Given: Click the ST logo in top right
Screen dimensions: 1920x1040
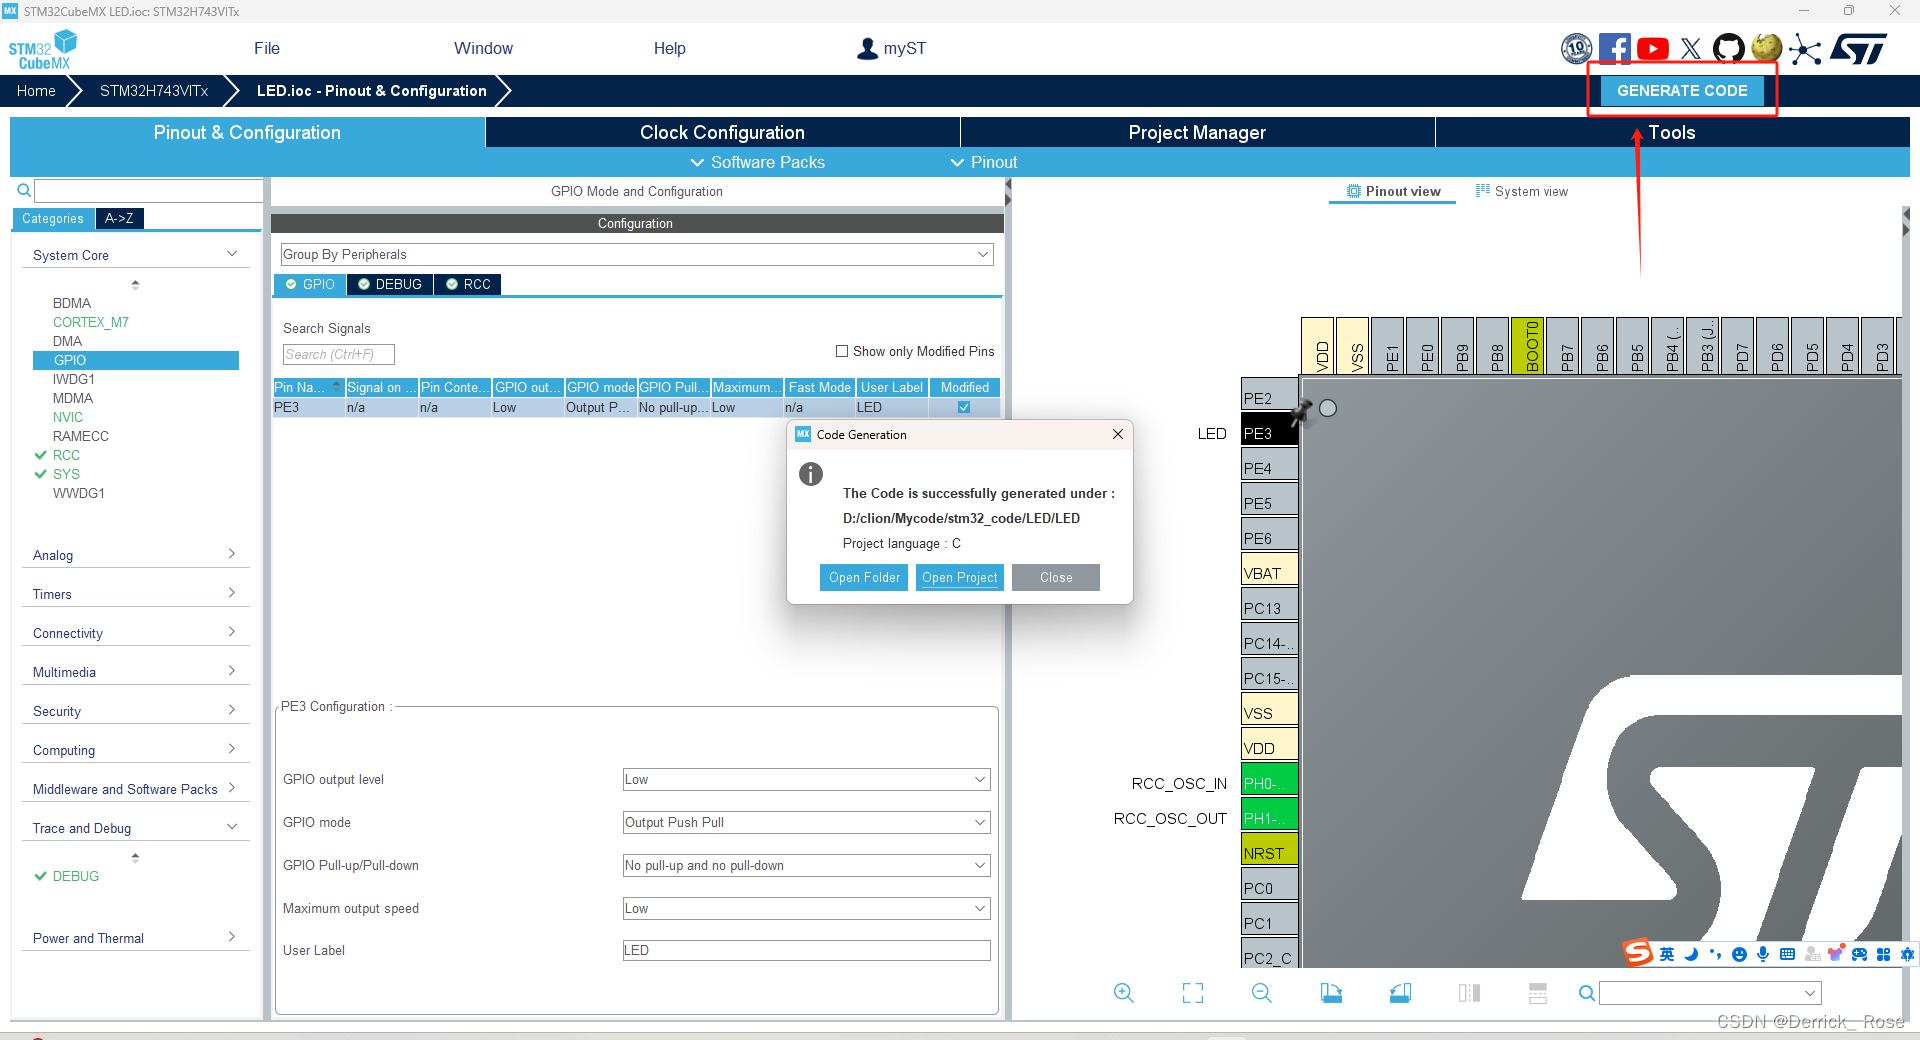Looking at the screenshot, I should [x=1859, y=48].
